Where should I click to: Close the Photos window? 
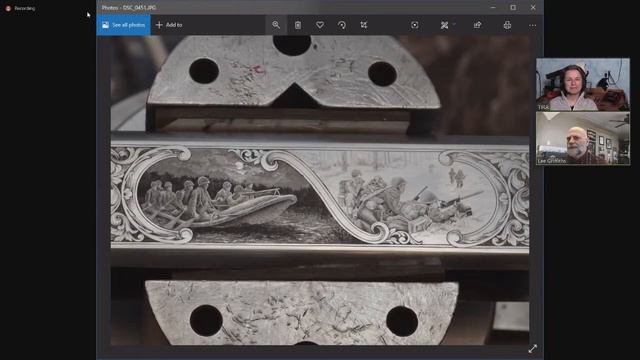coord(533,7)
